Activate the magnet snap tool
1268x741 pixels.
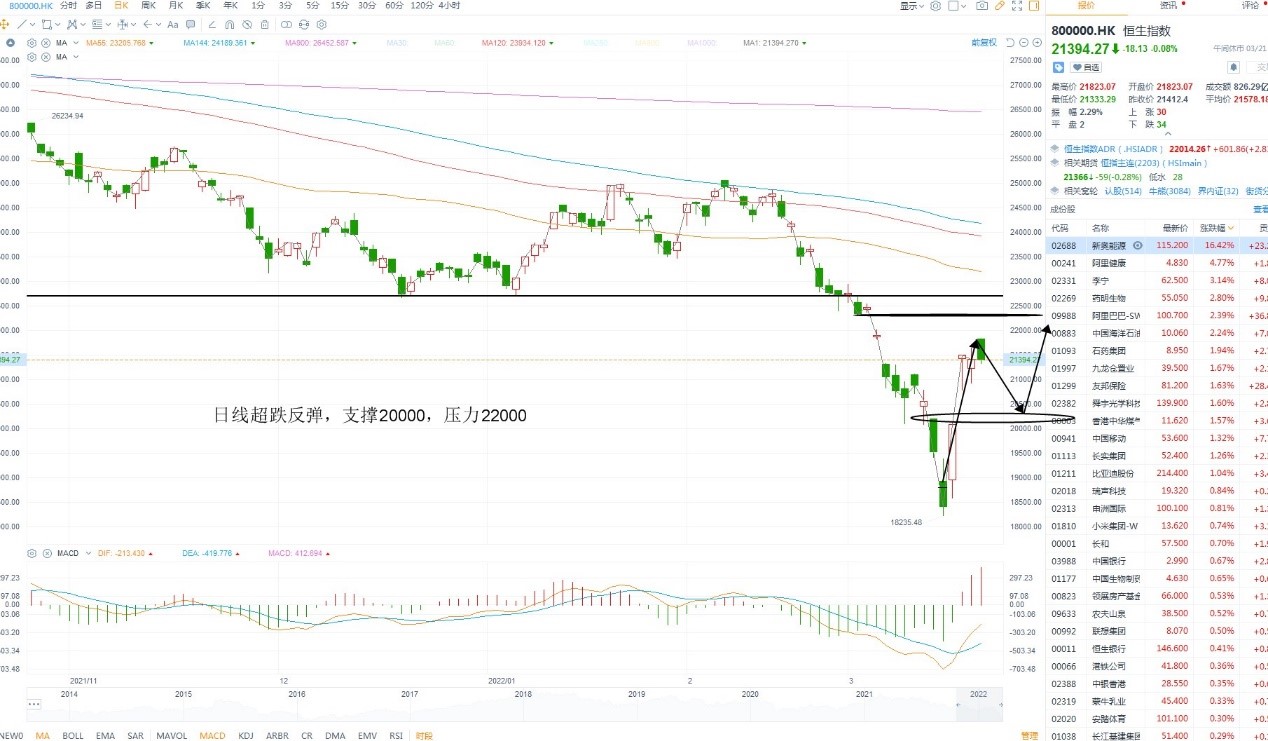tap(229, 24)
